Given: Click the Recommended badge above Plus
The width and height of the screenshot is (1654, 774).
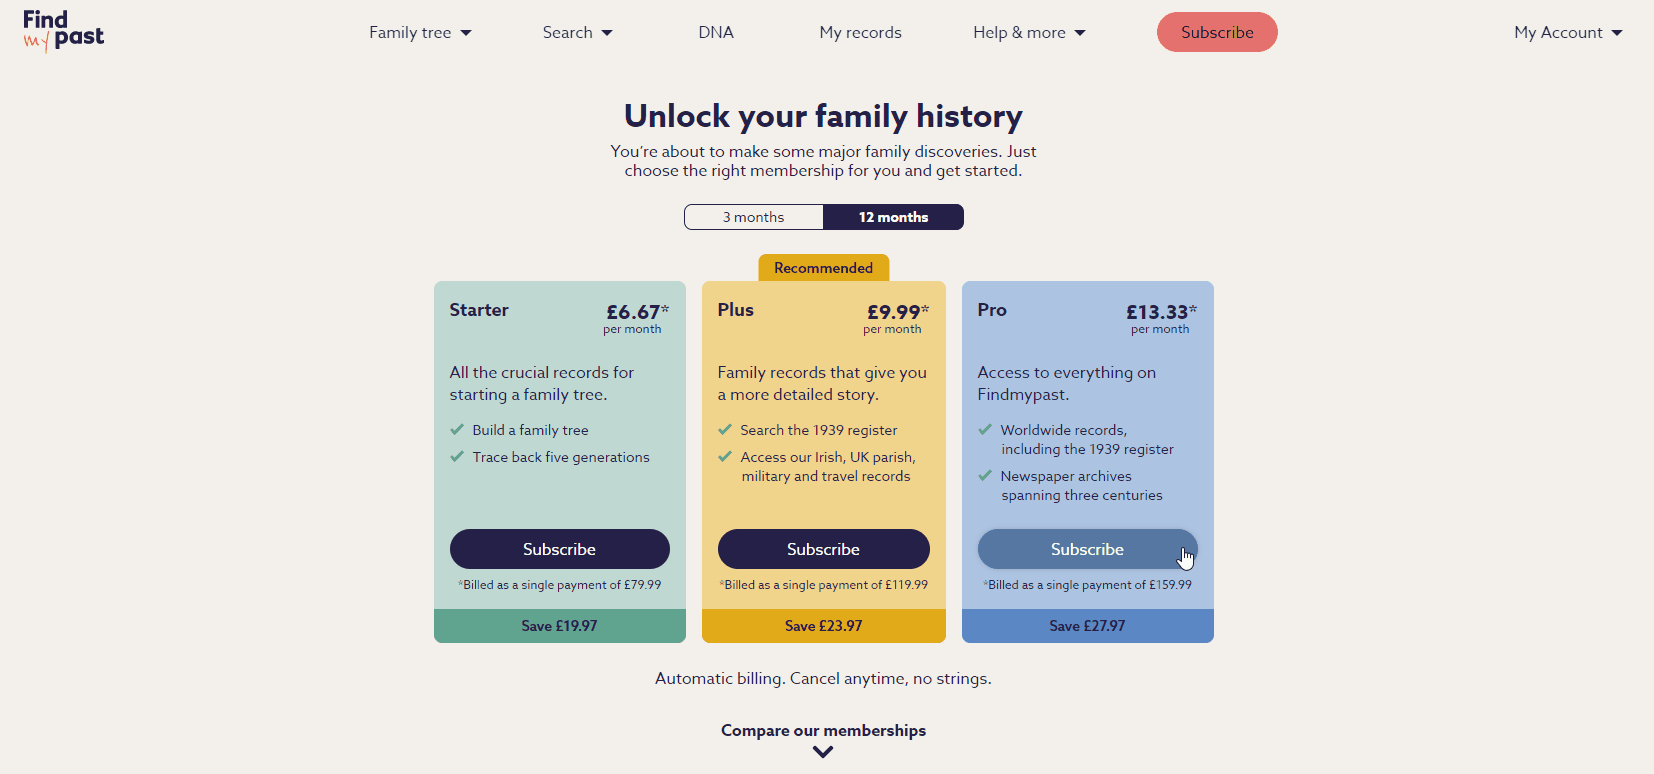Looking at the screenshot, I should coord(823,267).
